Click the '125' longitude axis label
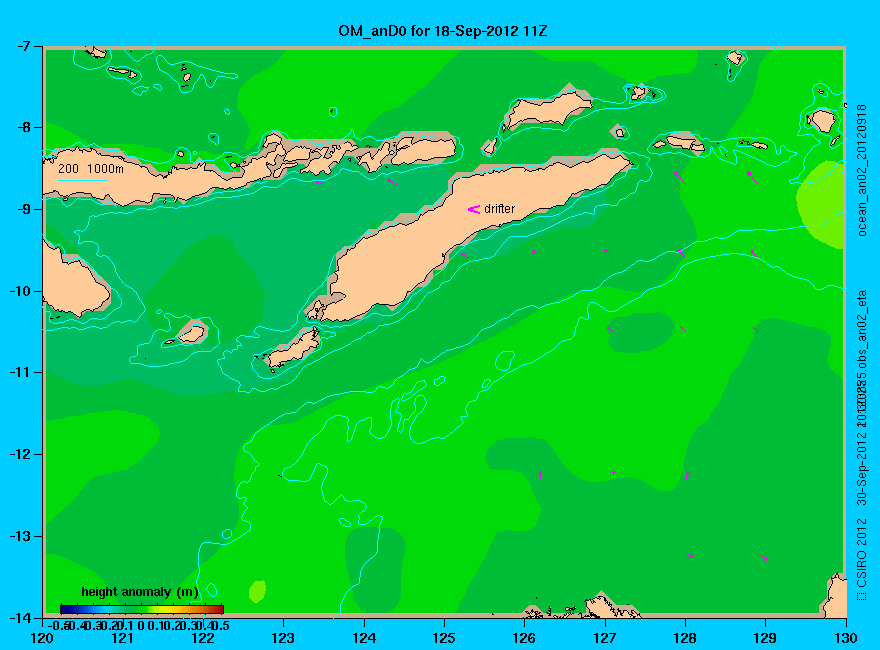Screen dimensions: 880x650 tap(444, 638)
